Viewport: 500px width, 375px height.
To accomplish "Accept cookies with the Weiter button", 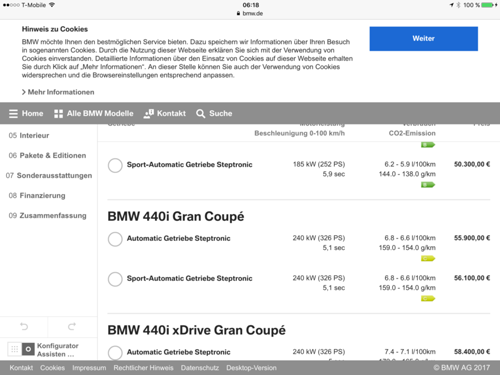I will tap(423, 39).
